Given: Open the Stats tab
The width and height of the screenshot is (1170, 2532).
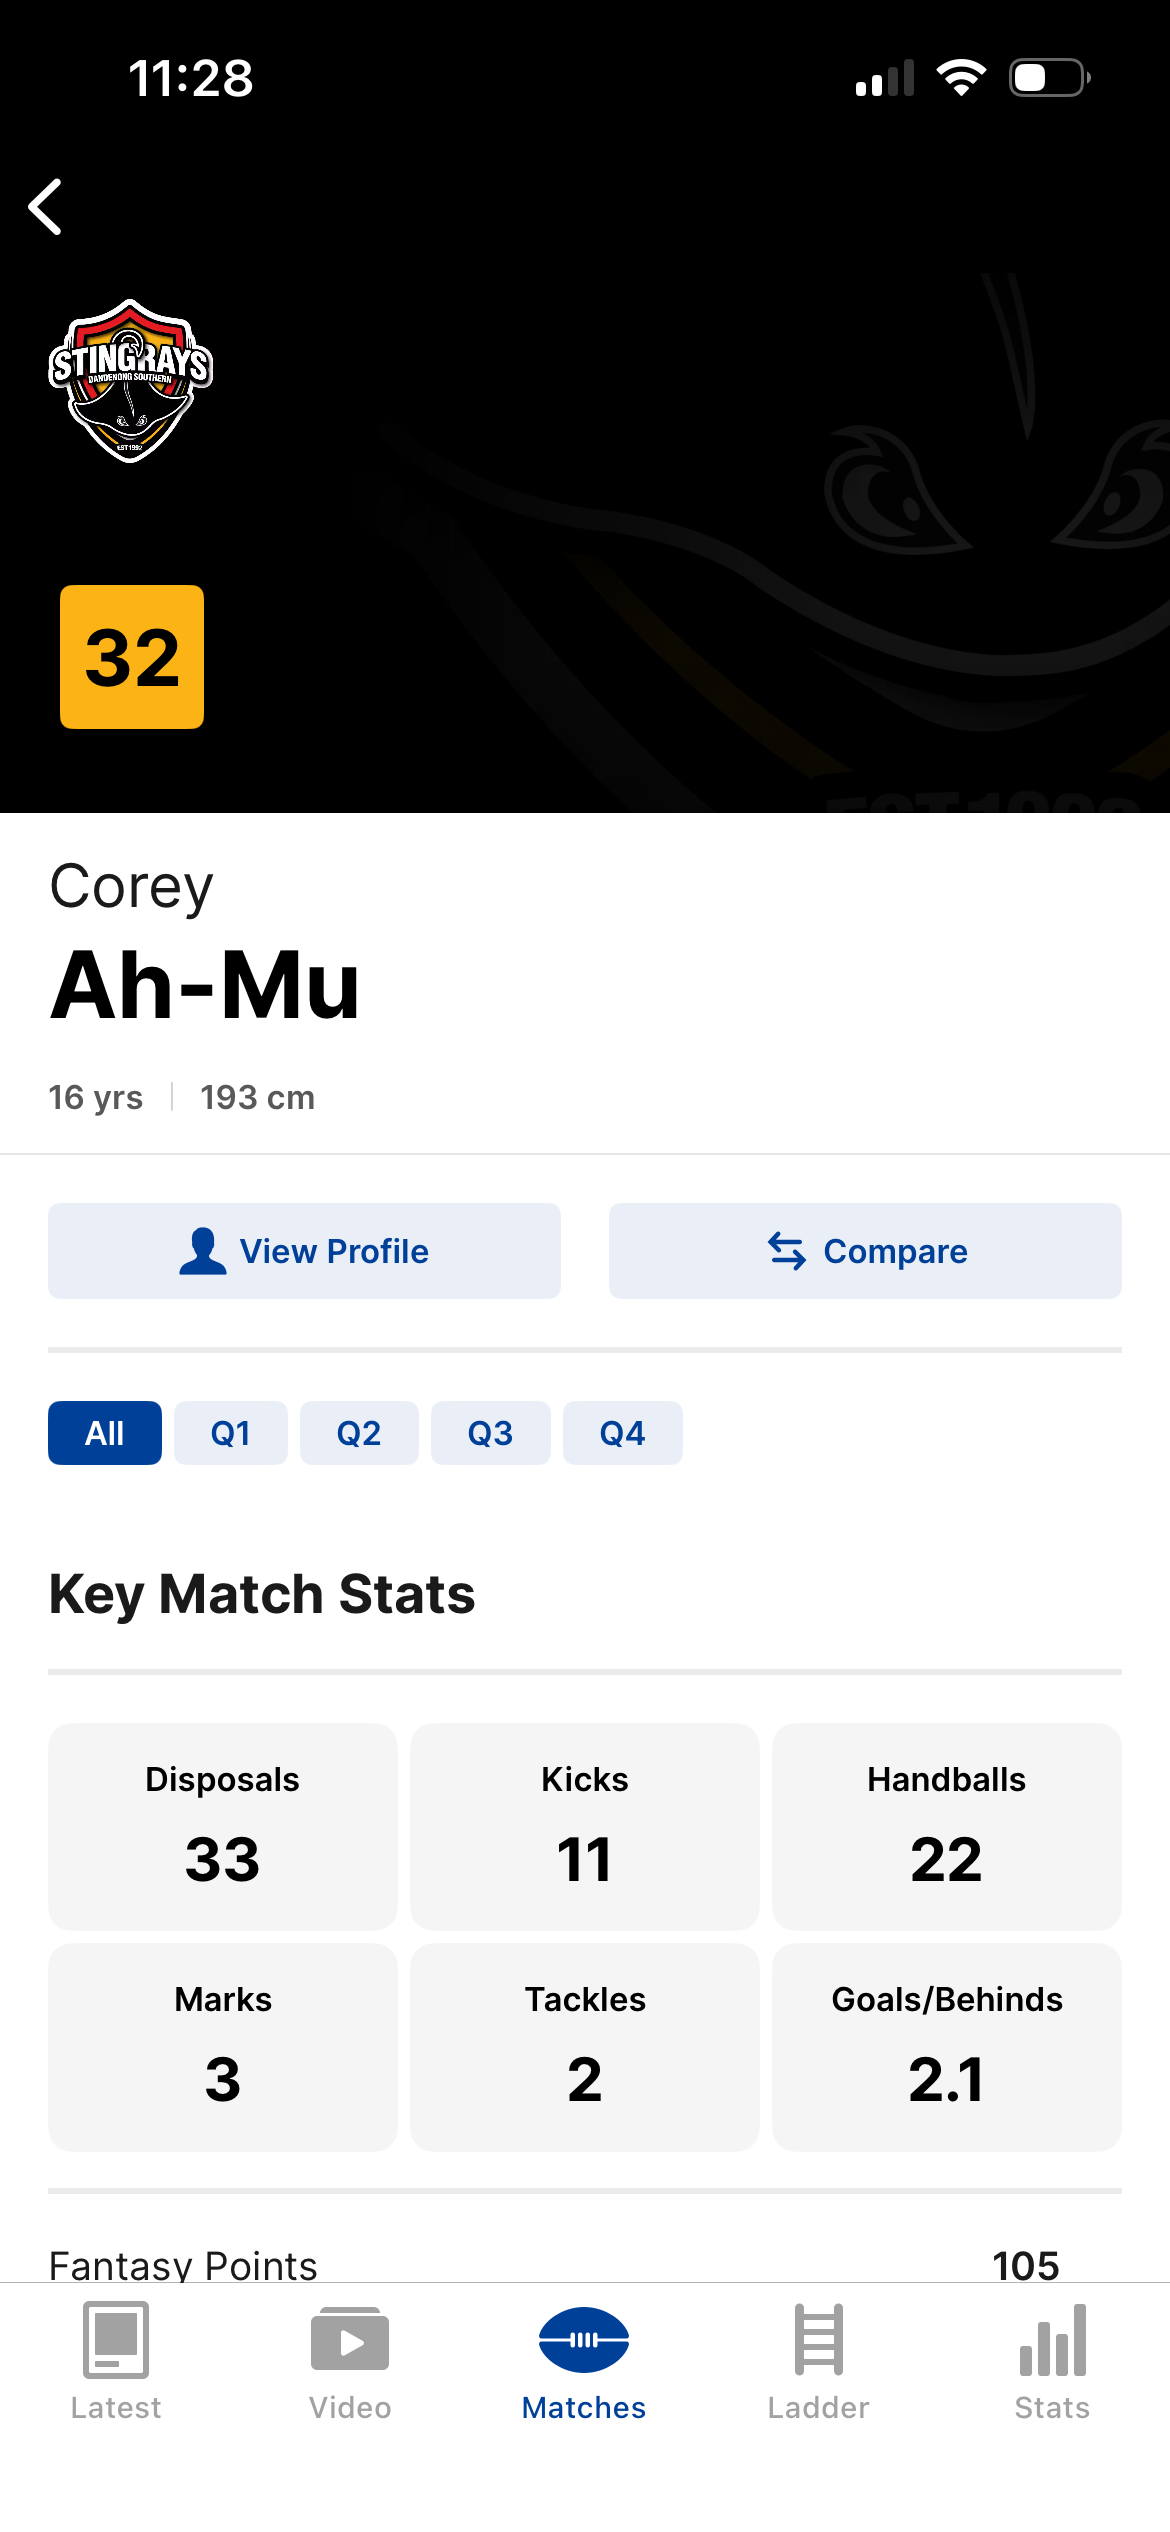Looking at the screenshot, I should point(1052,2361).
